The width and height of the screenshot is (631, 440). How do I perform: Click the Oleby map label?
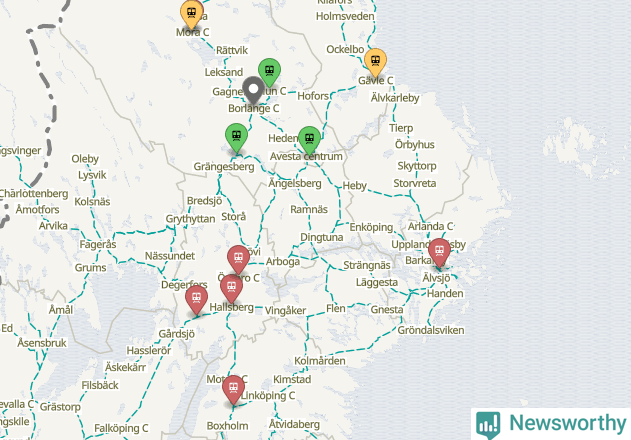pyautogui.click(x=85, y=159)
